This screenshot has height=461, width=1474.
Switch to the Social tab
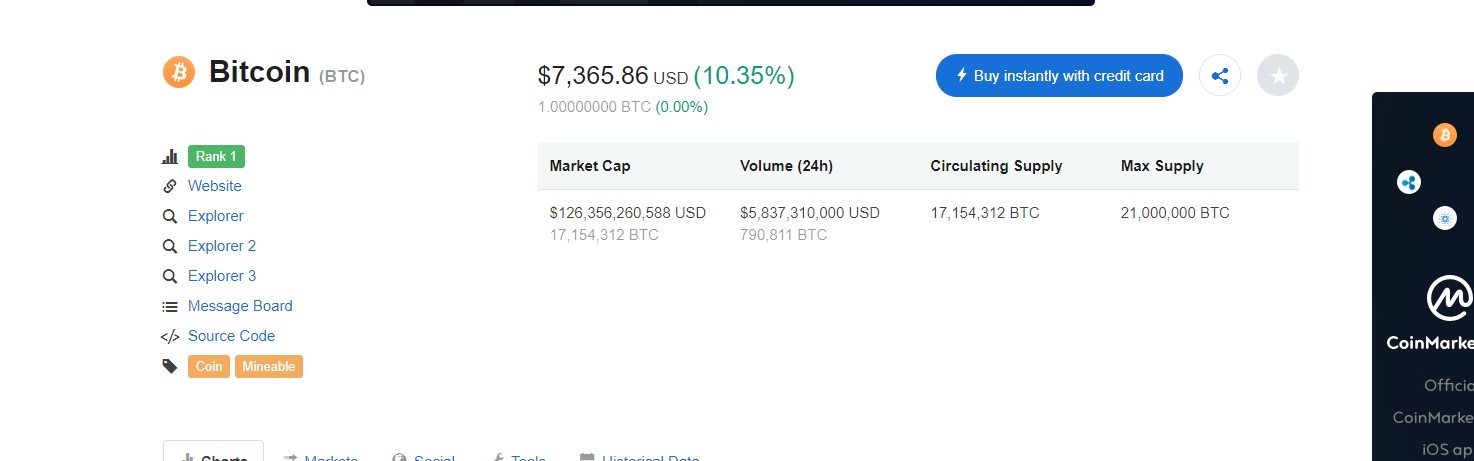(424, 455)
